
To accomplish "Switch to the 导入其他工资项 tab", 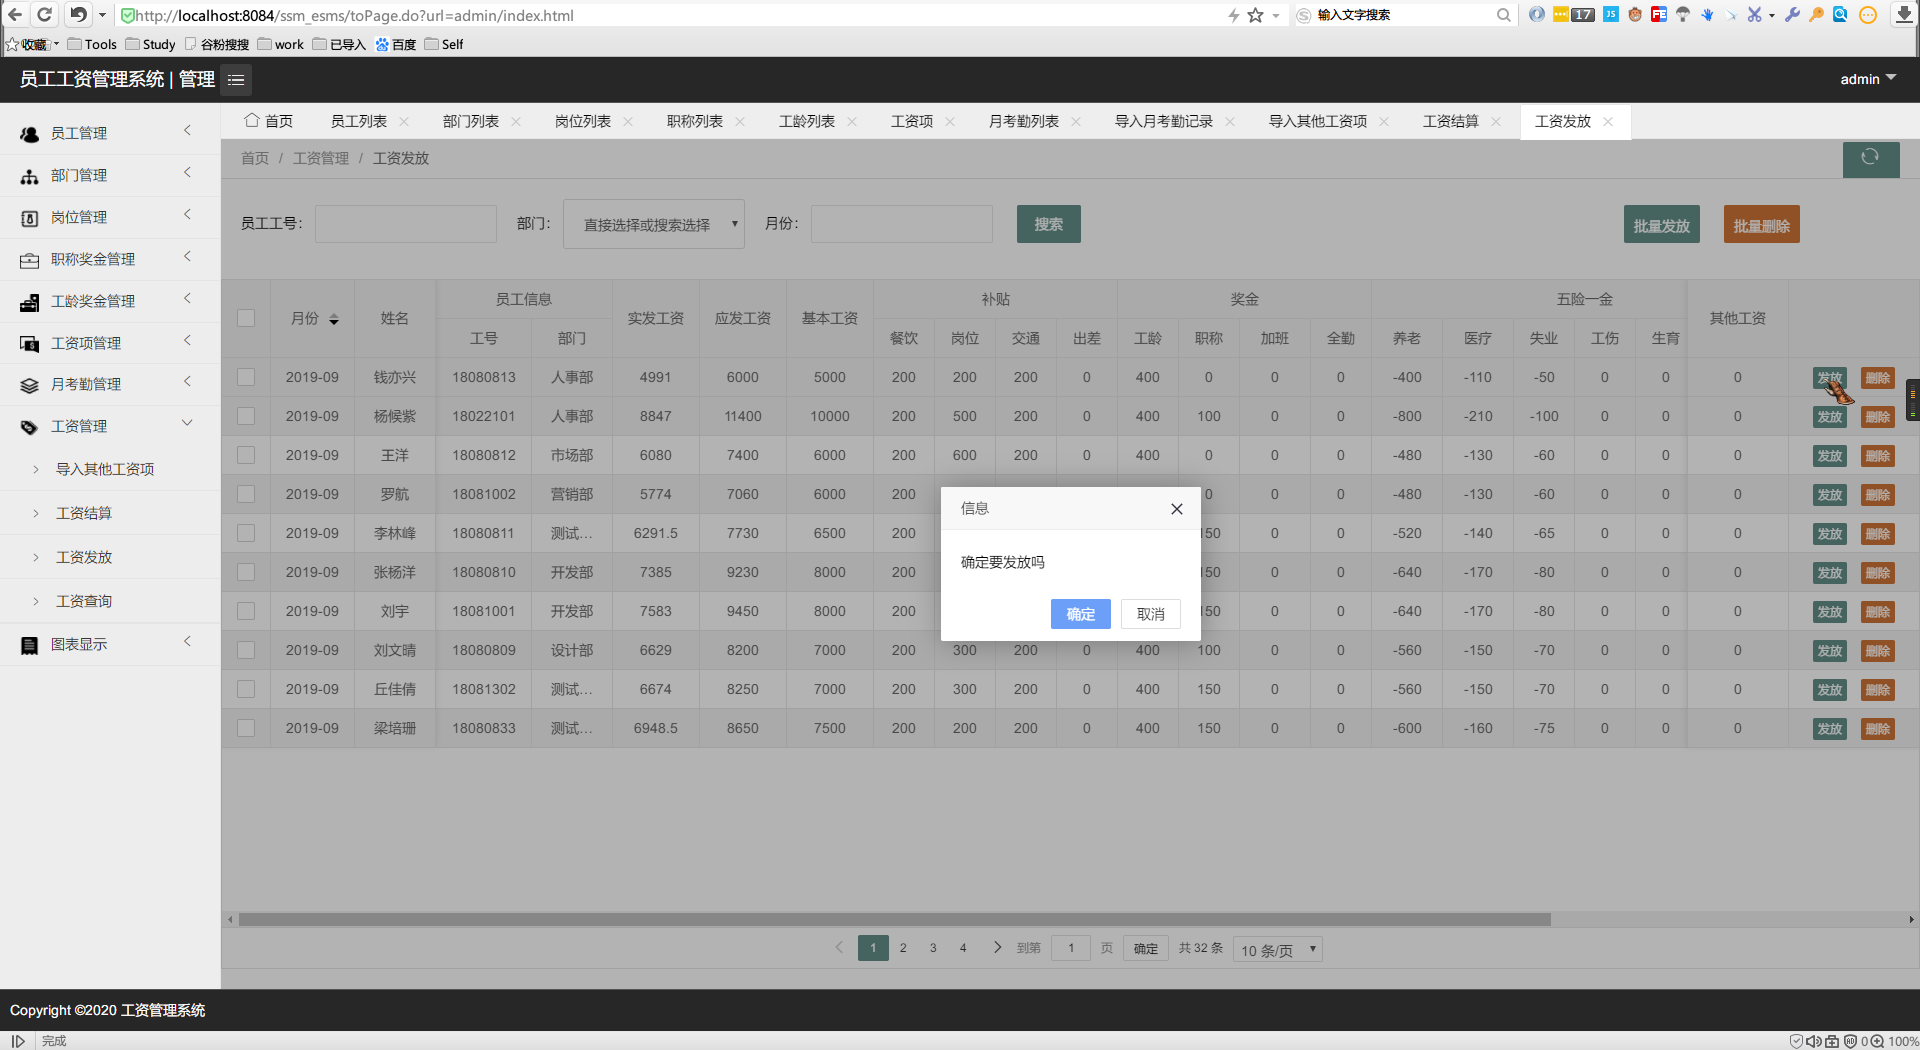I will point(1318,122).
